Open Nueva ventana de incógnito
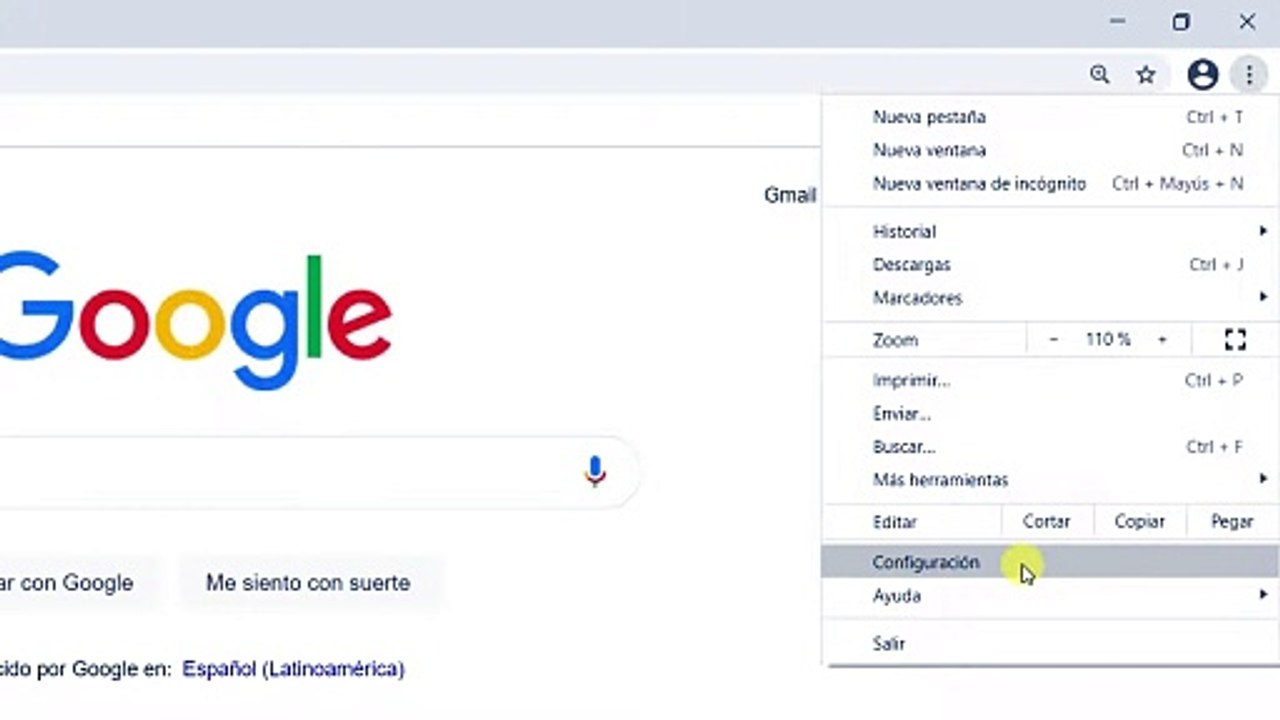 [1050, 184]
